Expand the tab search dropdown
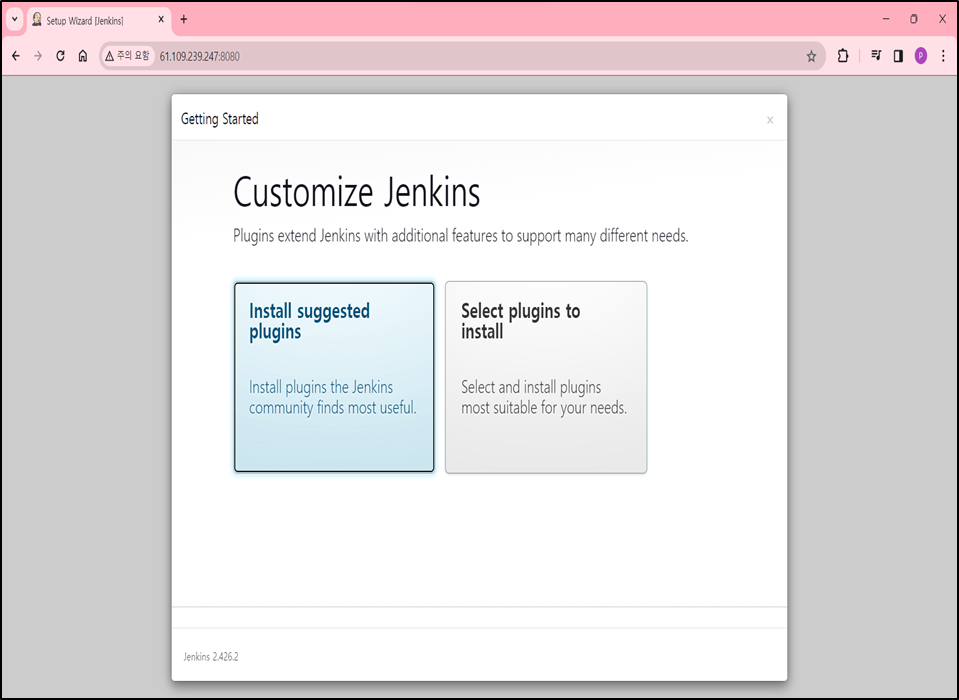Image resolution: width=959 pixels, height=700 pixels. (15, 20)
